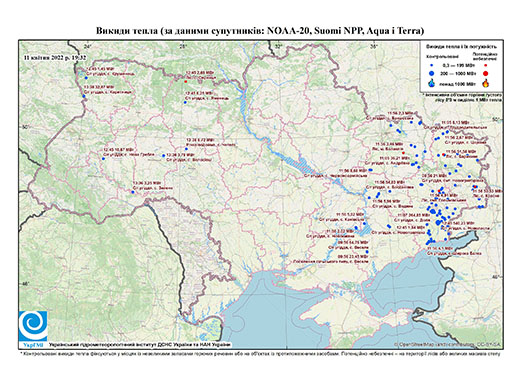Viewport: 520px width, 368px height.
Task: Click the label '11:56 5,56 МВт'
Action: tap(386, 202)
